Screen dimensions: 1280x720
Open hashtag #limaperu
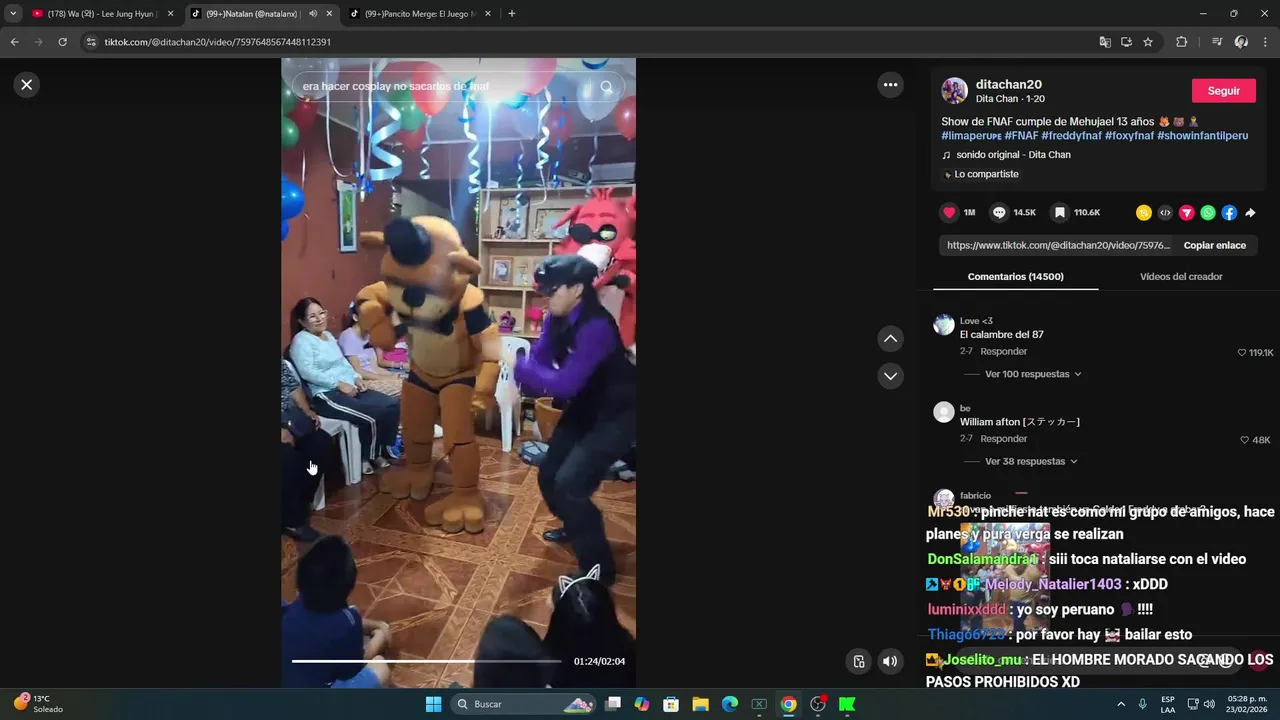(x=971, y=135)
